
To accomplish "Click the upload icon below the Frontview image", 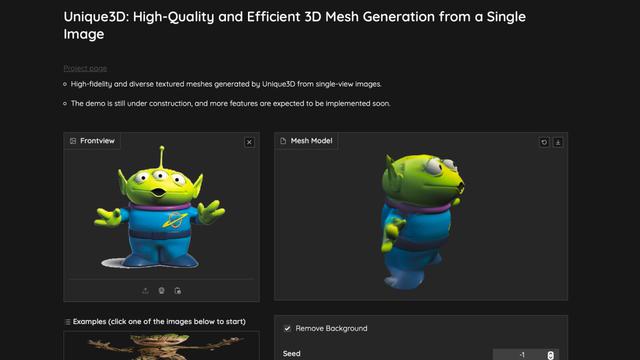I will pos(145,291).
